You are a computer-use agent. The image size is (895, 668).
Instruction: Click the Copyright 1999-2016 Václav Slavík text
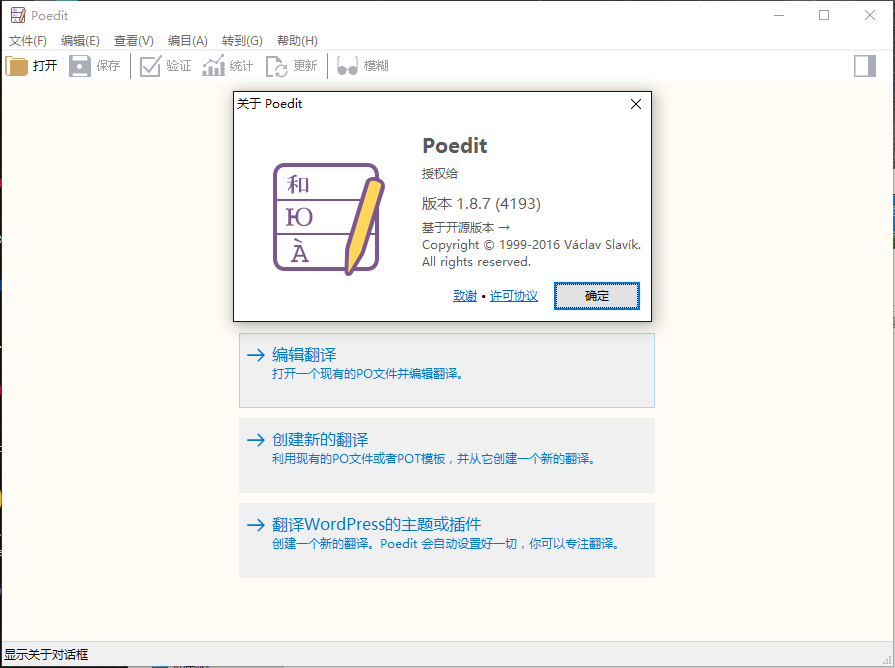coord(531,245)
